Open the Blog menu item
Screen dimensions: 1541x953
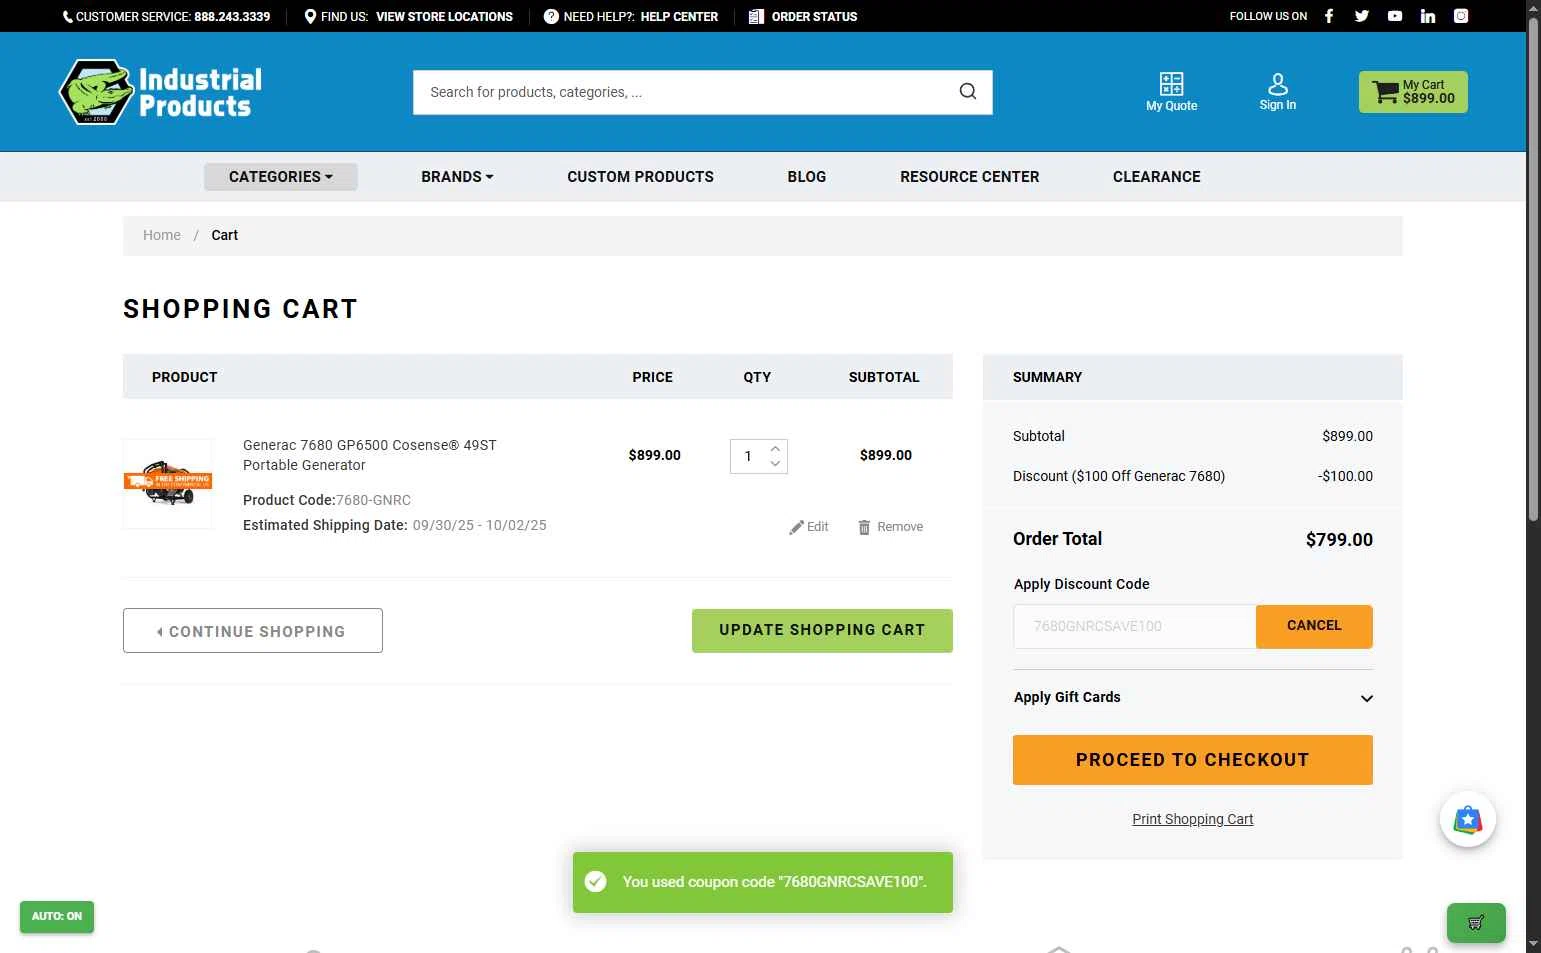tap(807, 177)
